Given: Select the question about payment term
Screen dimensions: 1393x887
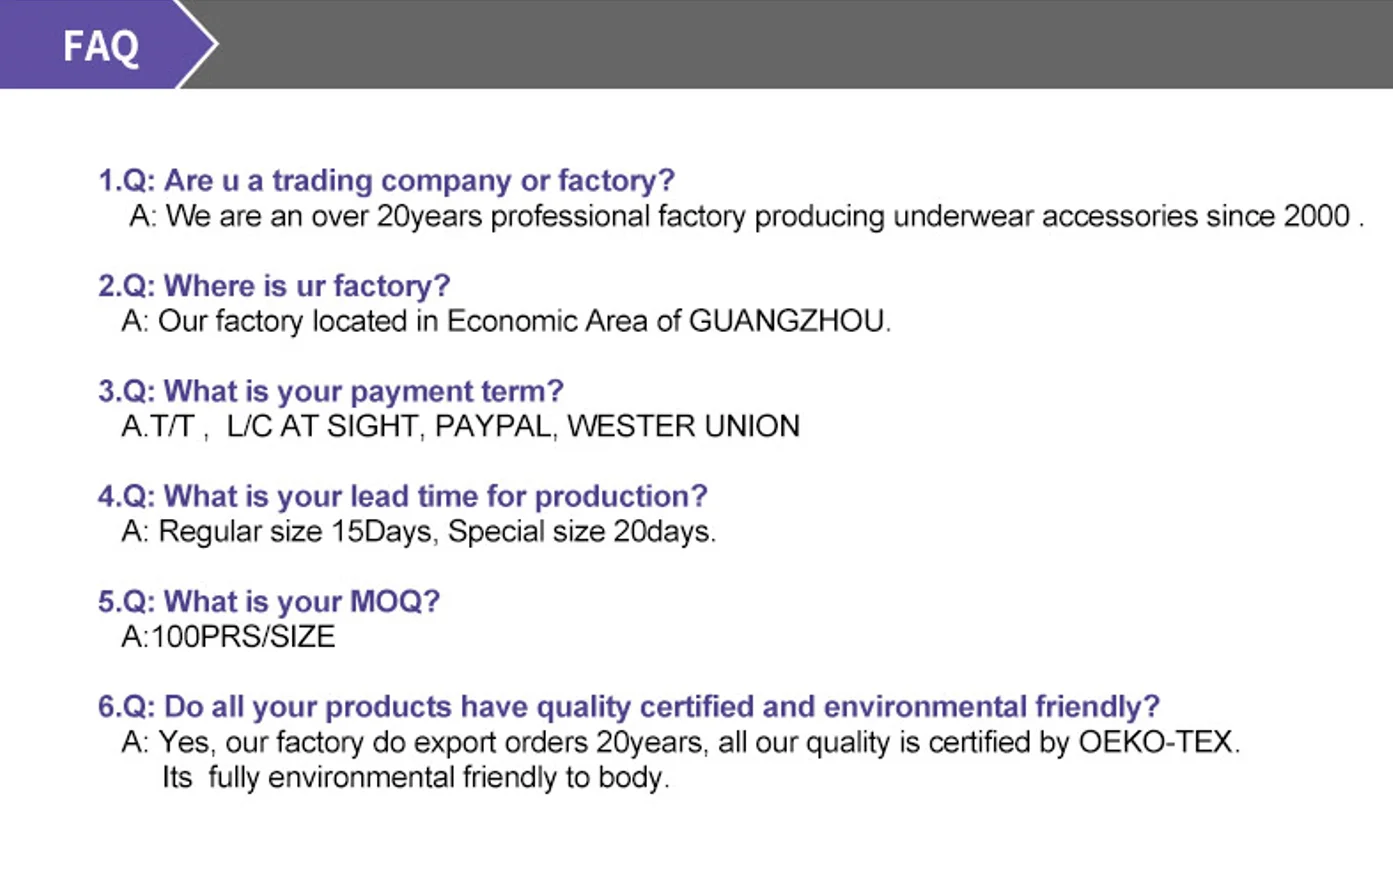Looking at the screenshot, I should click(331, 391).
